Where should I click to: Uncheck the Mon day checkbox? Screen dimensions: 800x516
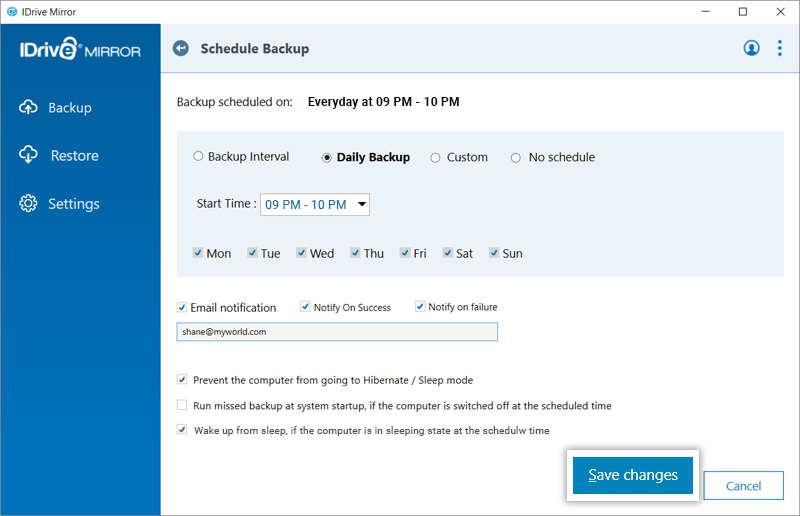pyautogui.click(x=198, y=253)
